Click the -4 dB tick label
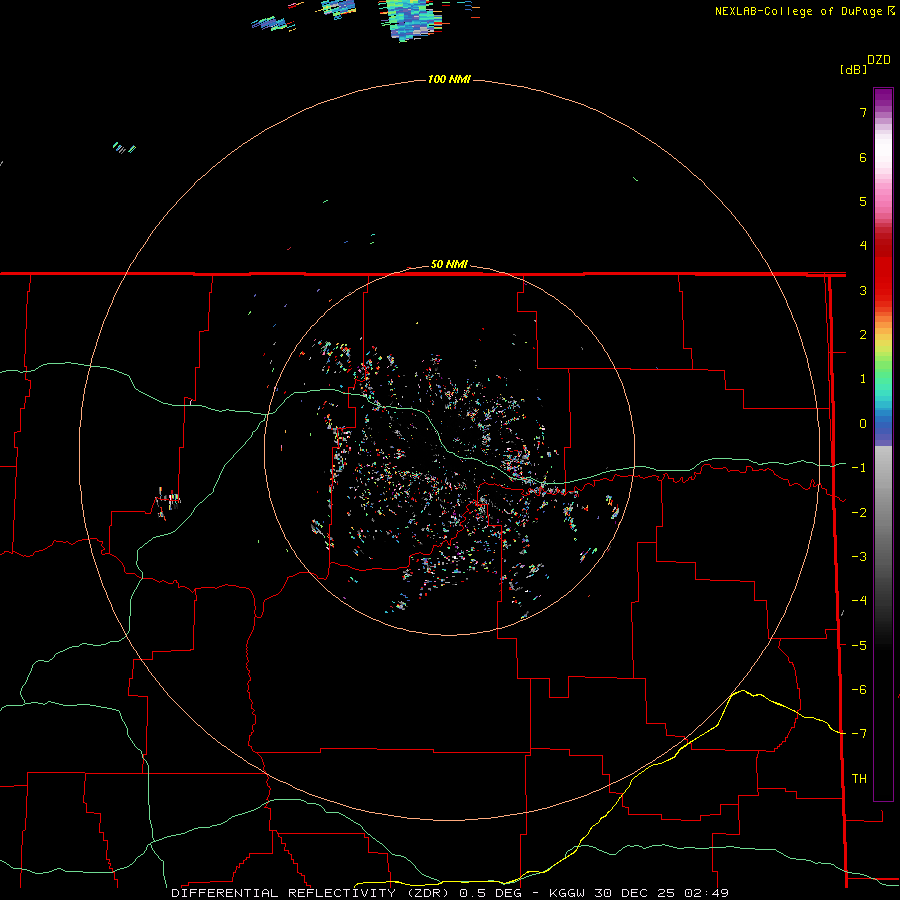900x900 pixels. click(859, 601)
